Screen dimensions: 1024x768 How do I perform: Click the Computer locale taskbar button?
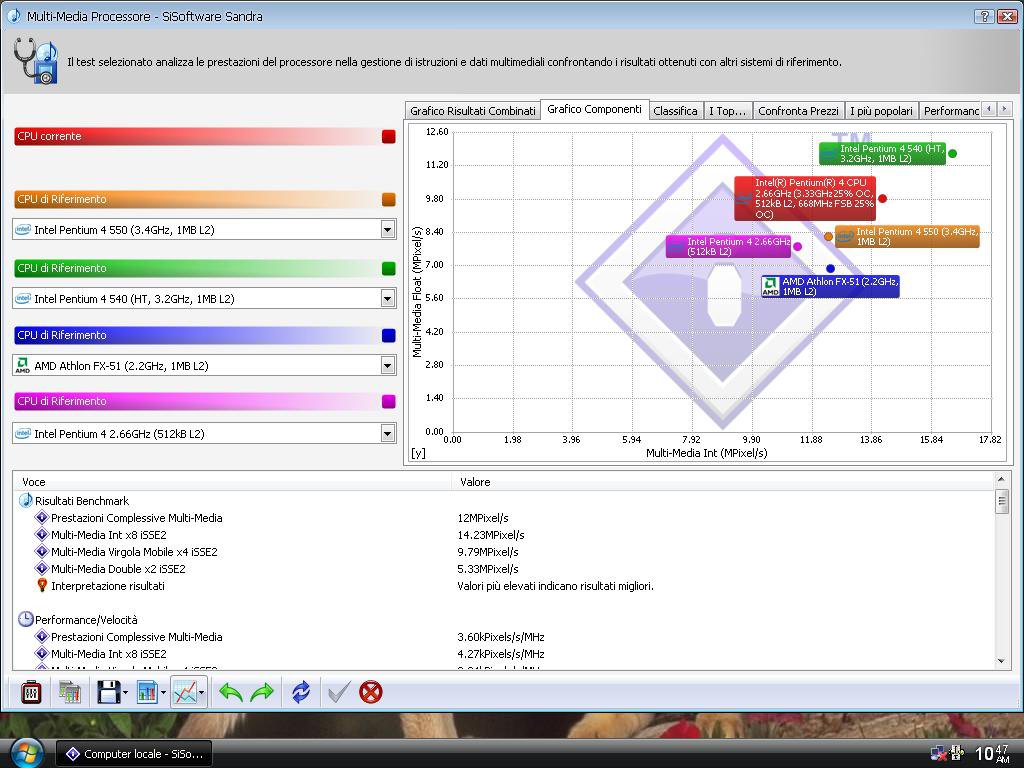pos(134,754)
